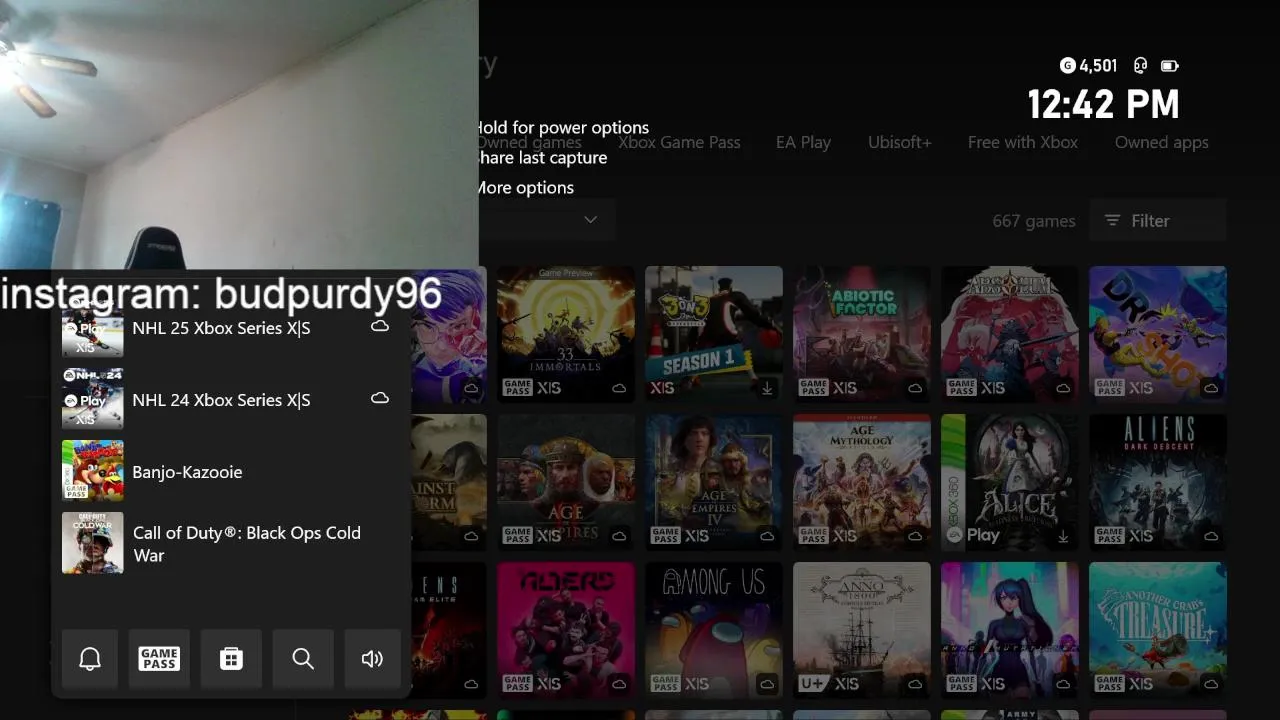The height and width of the screenshot is (720, 1280).
Task: Open the Absolum game tile
Action: [1010, 334]
